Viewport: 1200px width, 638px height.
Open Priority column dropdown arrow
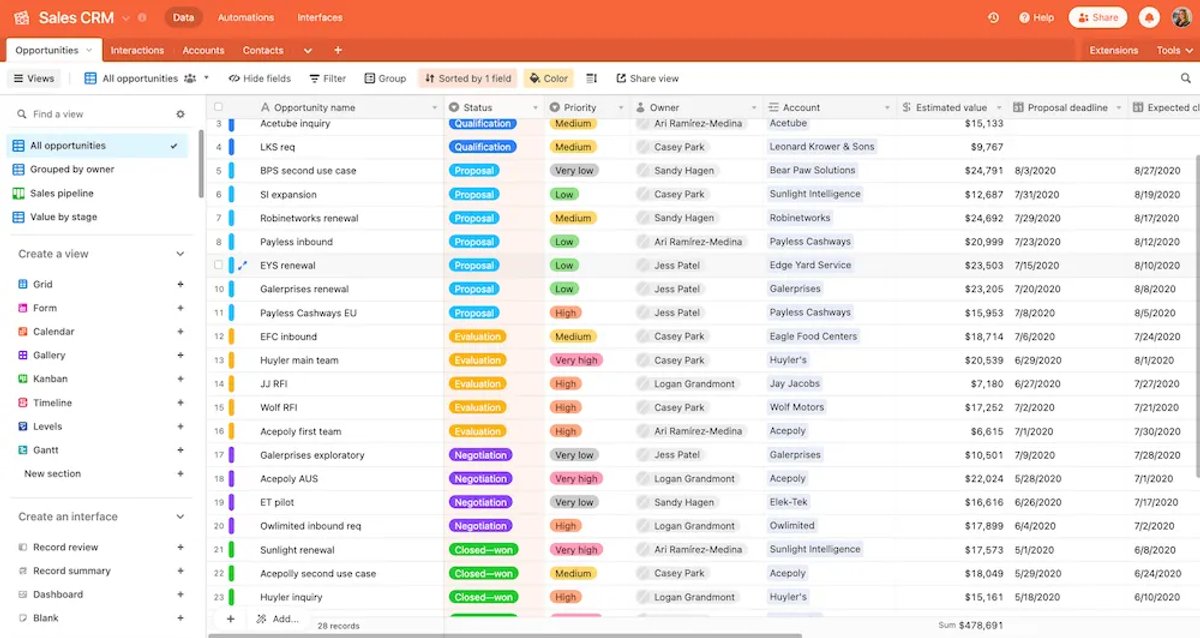coord(620,107)
